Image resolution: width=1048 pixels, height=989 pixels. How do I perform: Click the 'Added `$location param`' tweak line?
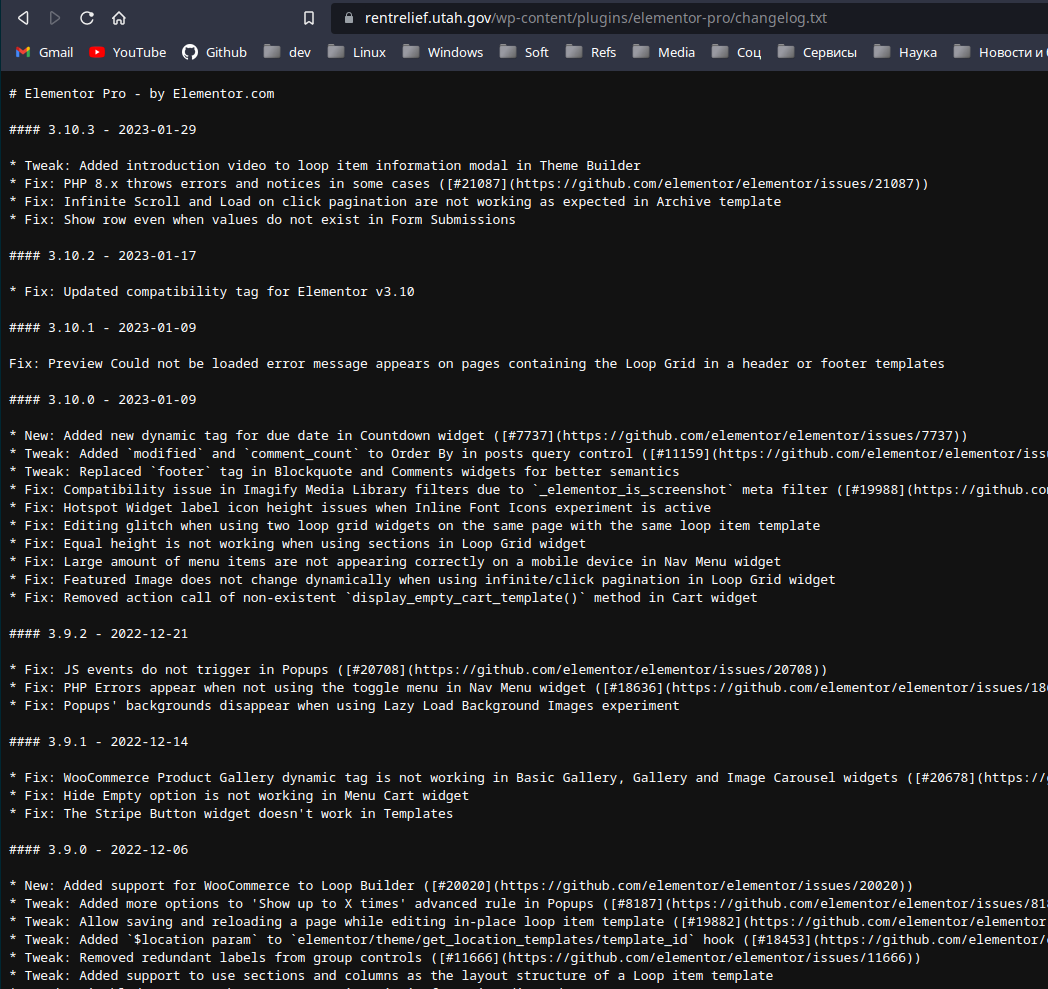click(528, 942)
